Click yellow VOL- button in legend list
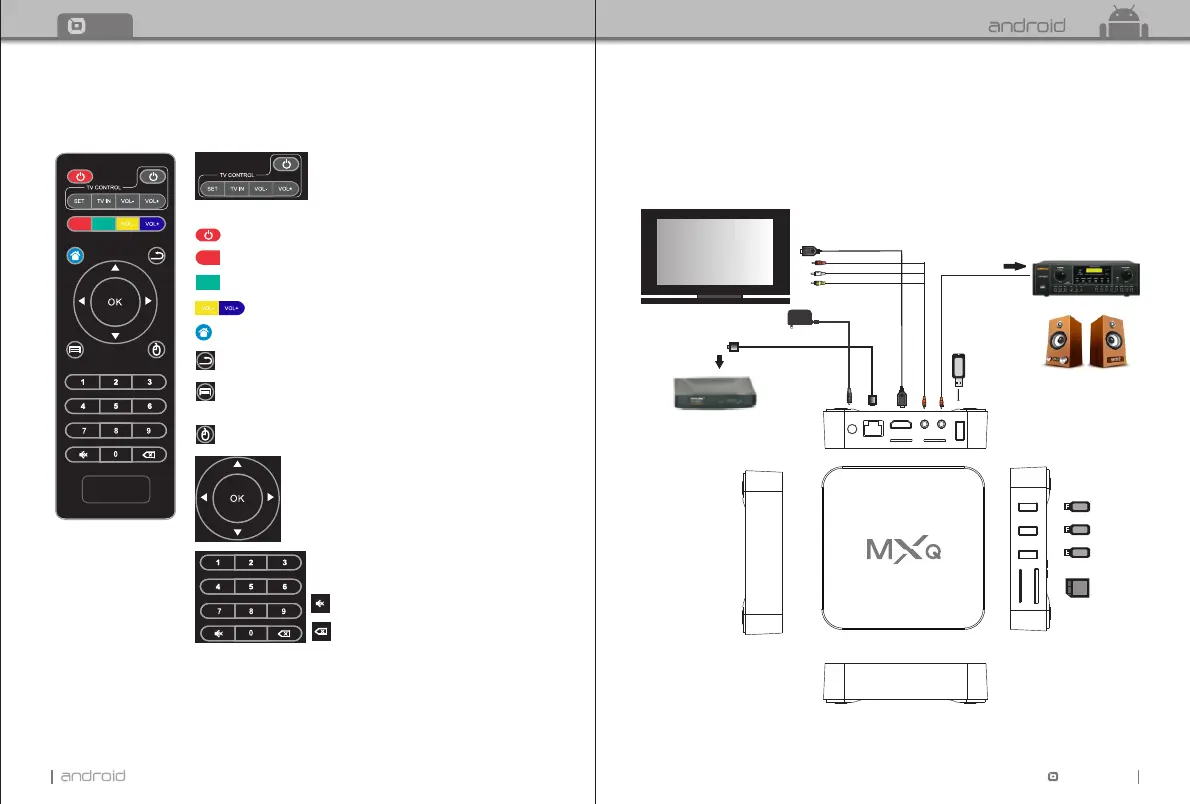Viewport: 1190px width, 804px height. [x=207, y=308]
